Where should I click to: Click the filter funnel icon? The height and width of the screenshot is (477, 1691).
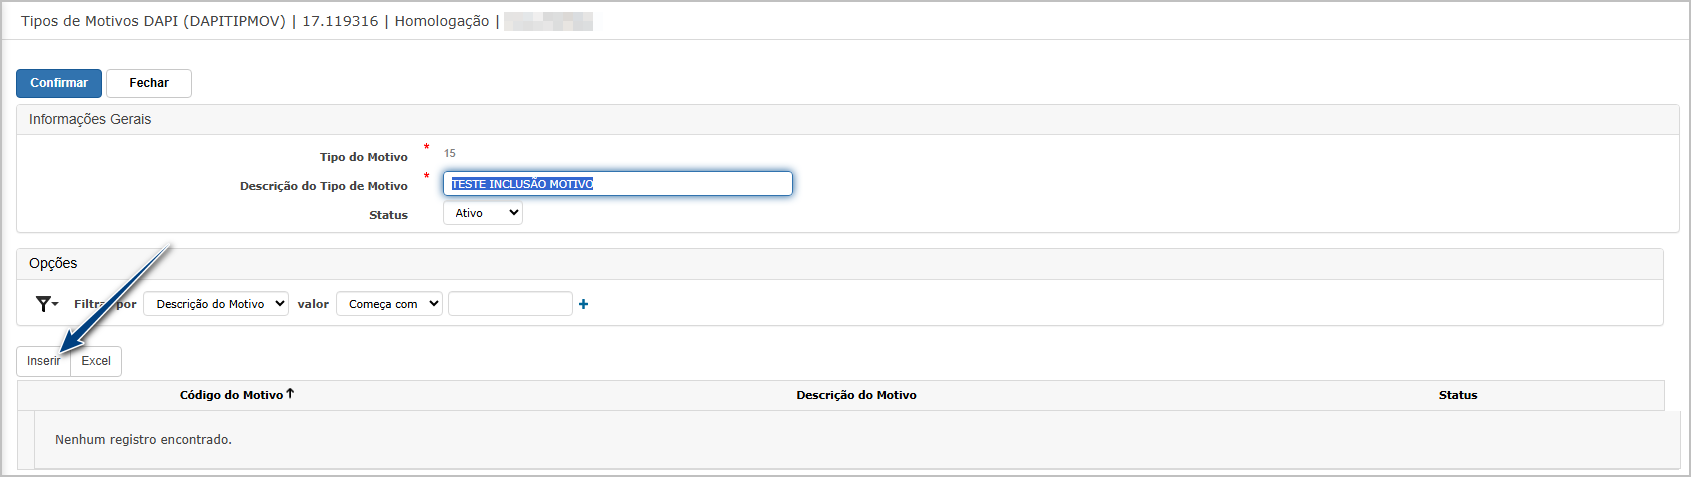click(x=45, y=304)
